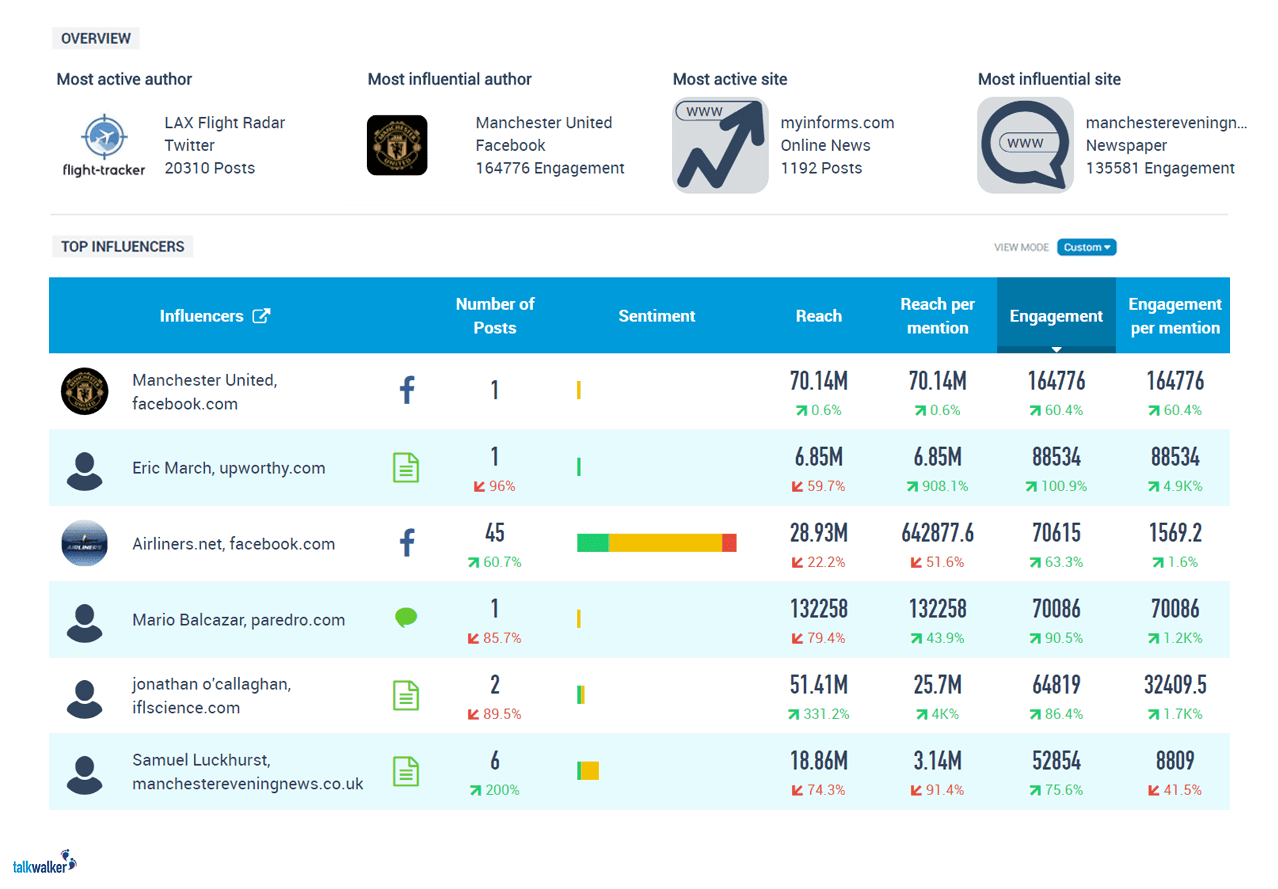Open the Custom view mode dropdown
This screenshot has width=1278, height=889.
1086,247
